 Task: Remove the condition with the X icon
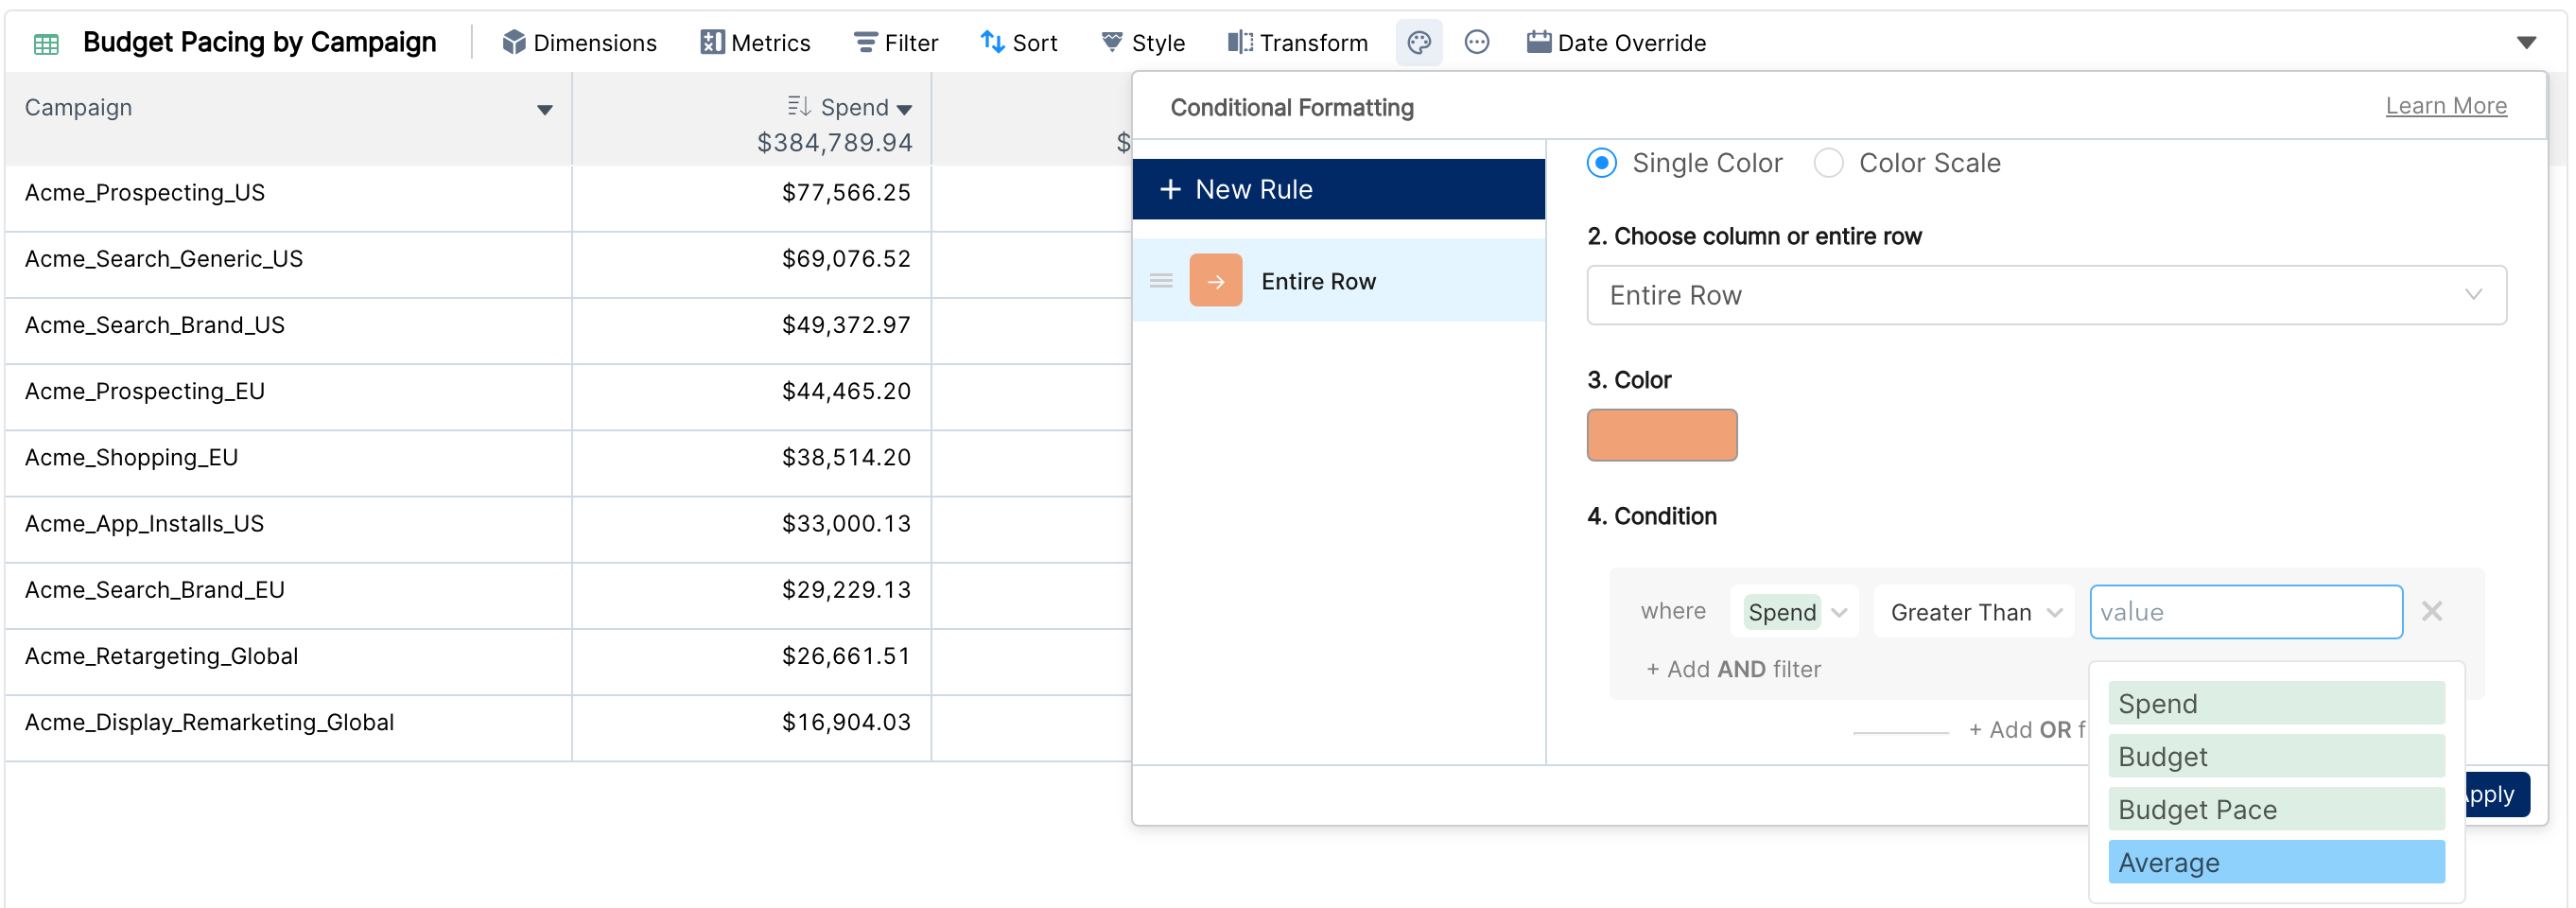2431,611
